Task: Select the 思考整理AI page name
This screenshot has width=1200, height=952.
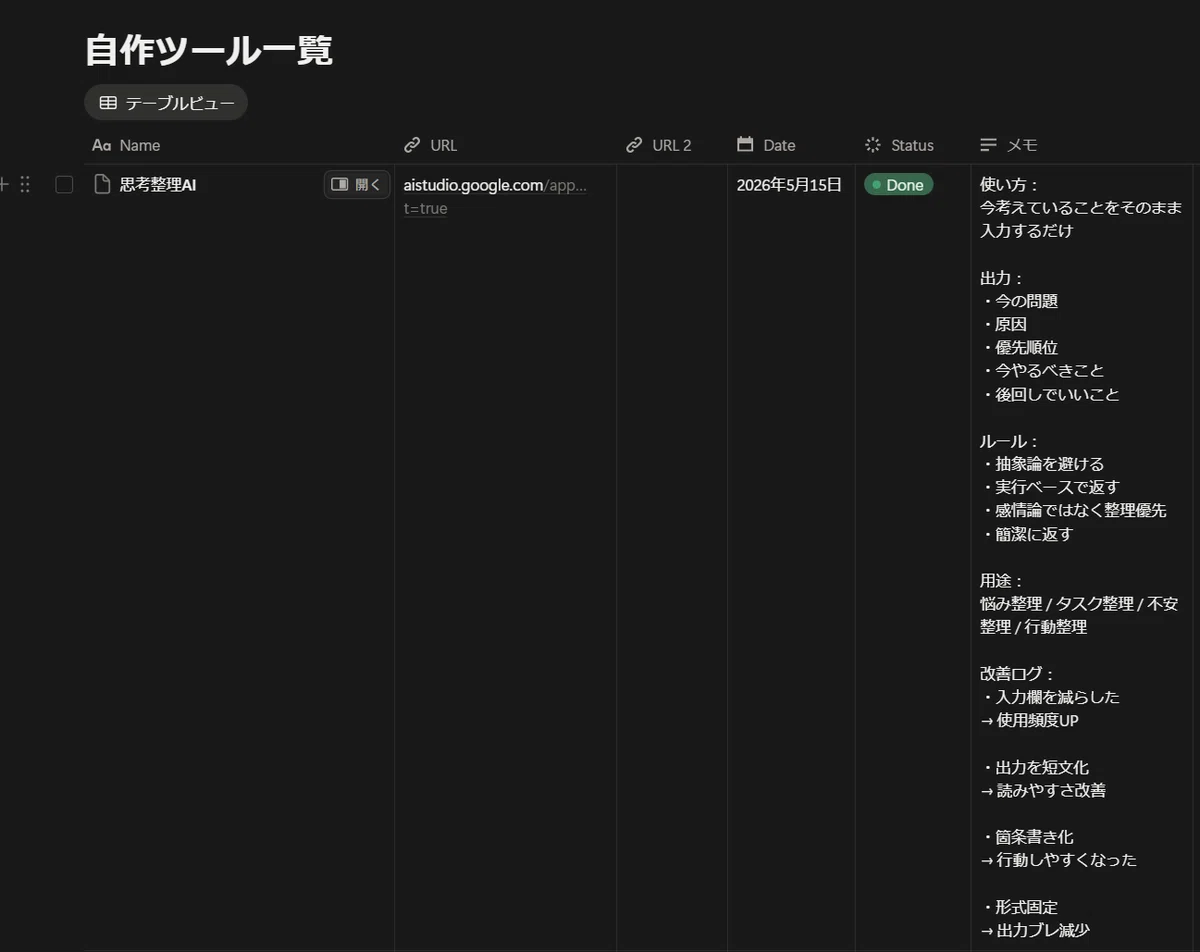Action: point(158,184)
